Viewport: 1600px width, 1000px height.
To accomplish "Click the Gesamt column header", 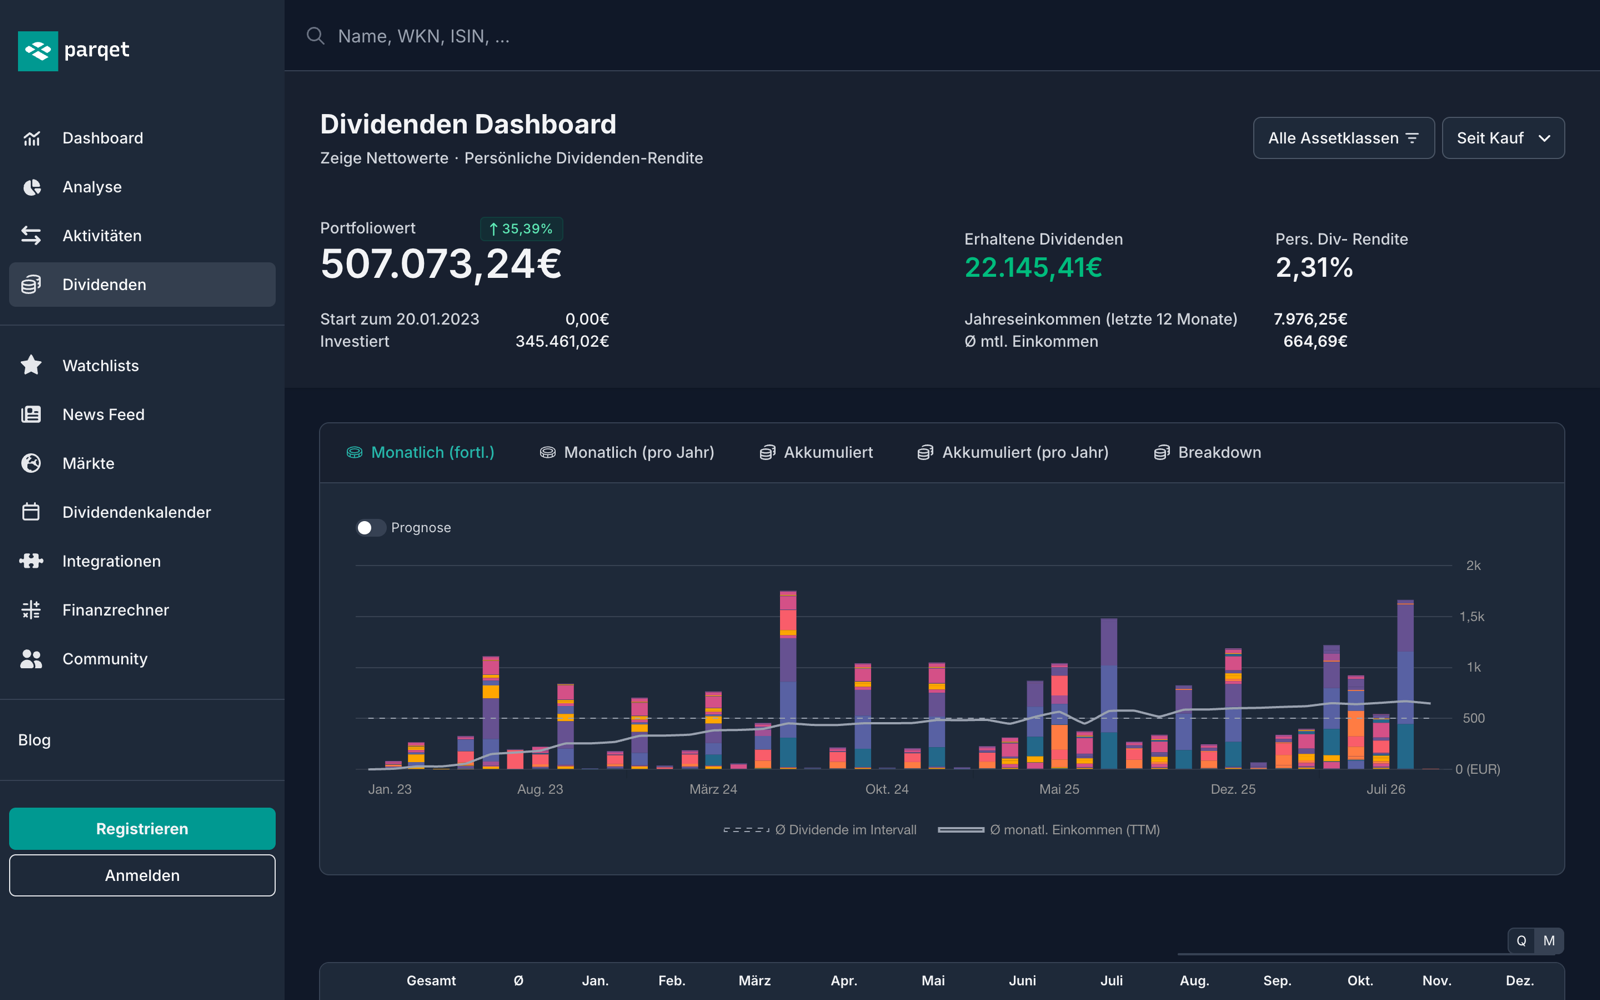I will pyautogui.click(x=431, y=981).
